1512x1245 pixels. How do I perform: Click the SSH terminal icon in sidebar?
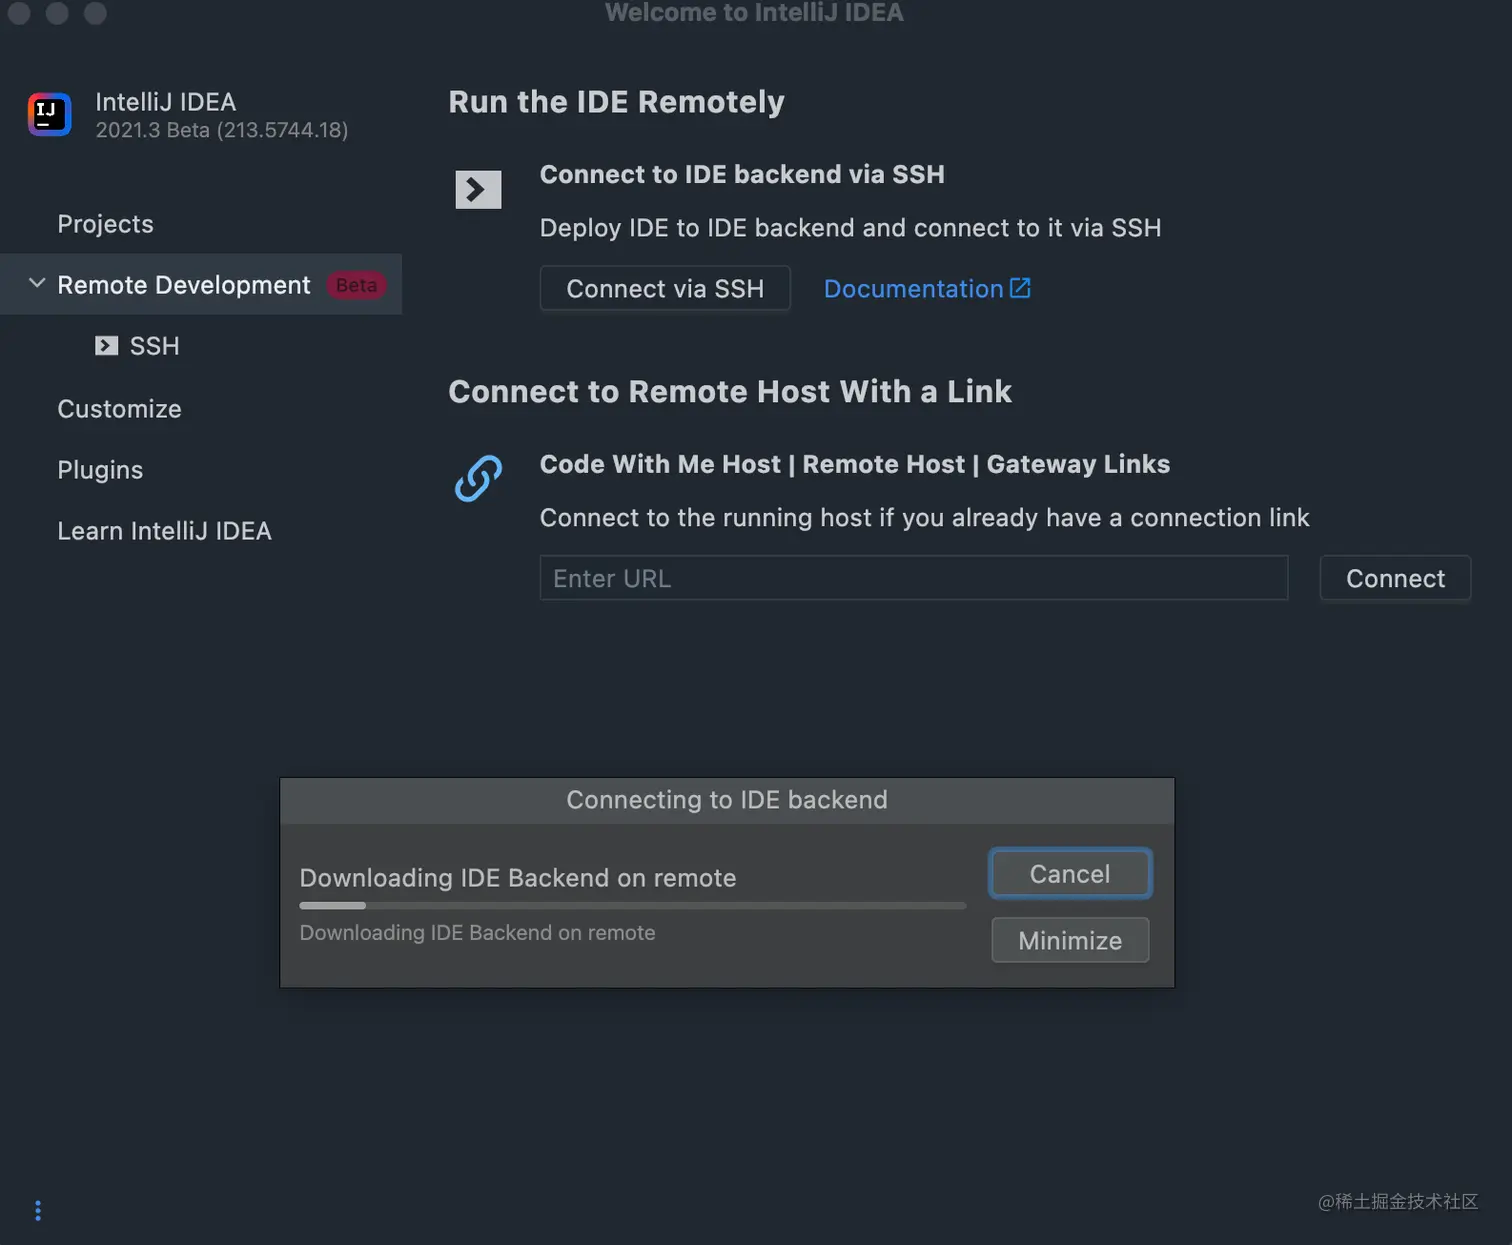coord(106,346)
